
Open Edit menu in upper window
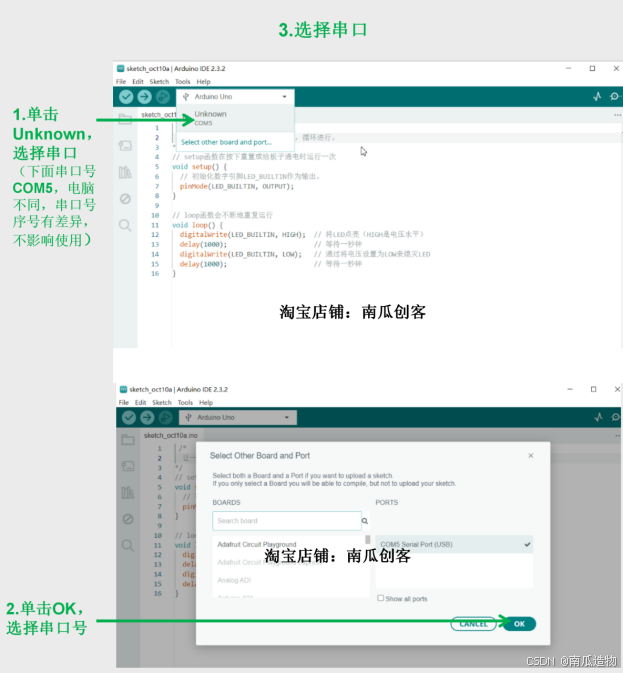138,82
